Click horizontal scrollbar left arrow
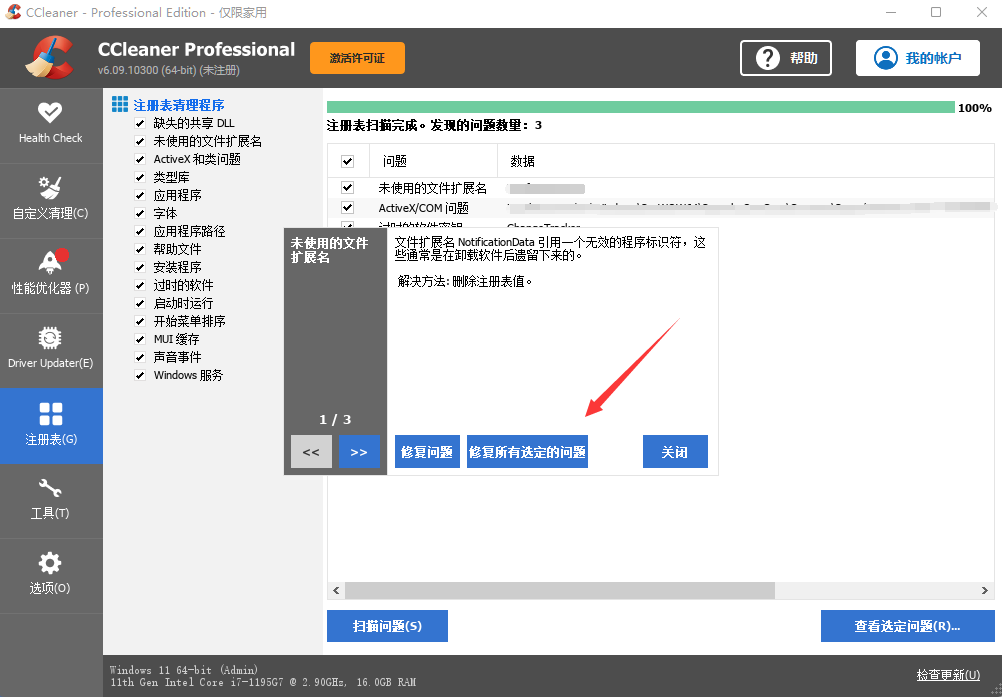This screenshot has height=697, width=1002. [x=336, y=590]
